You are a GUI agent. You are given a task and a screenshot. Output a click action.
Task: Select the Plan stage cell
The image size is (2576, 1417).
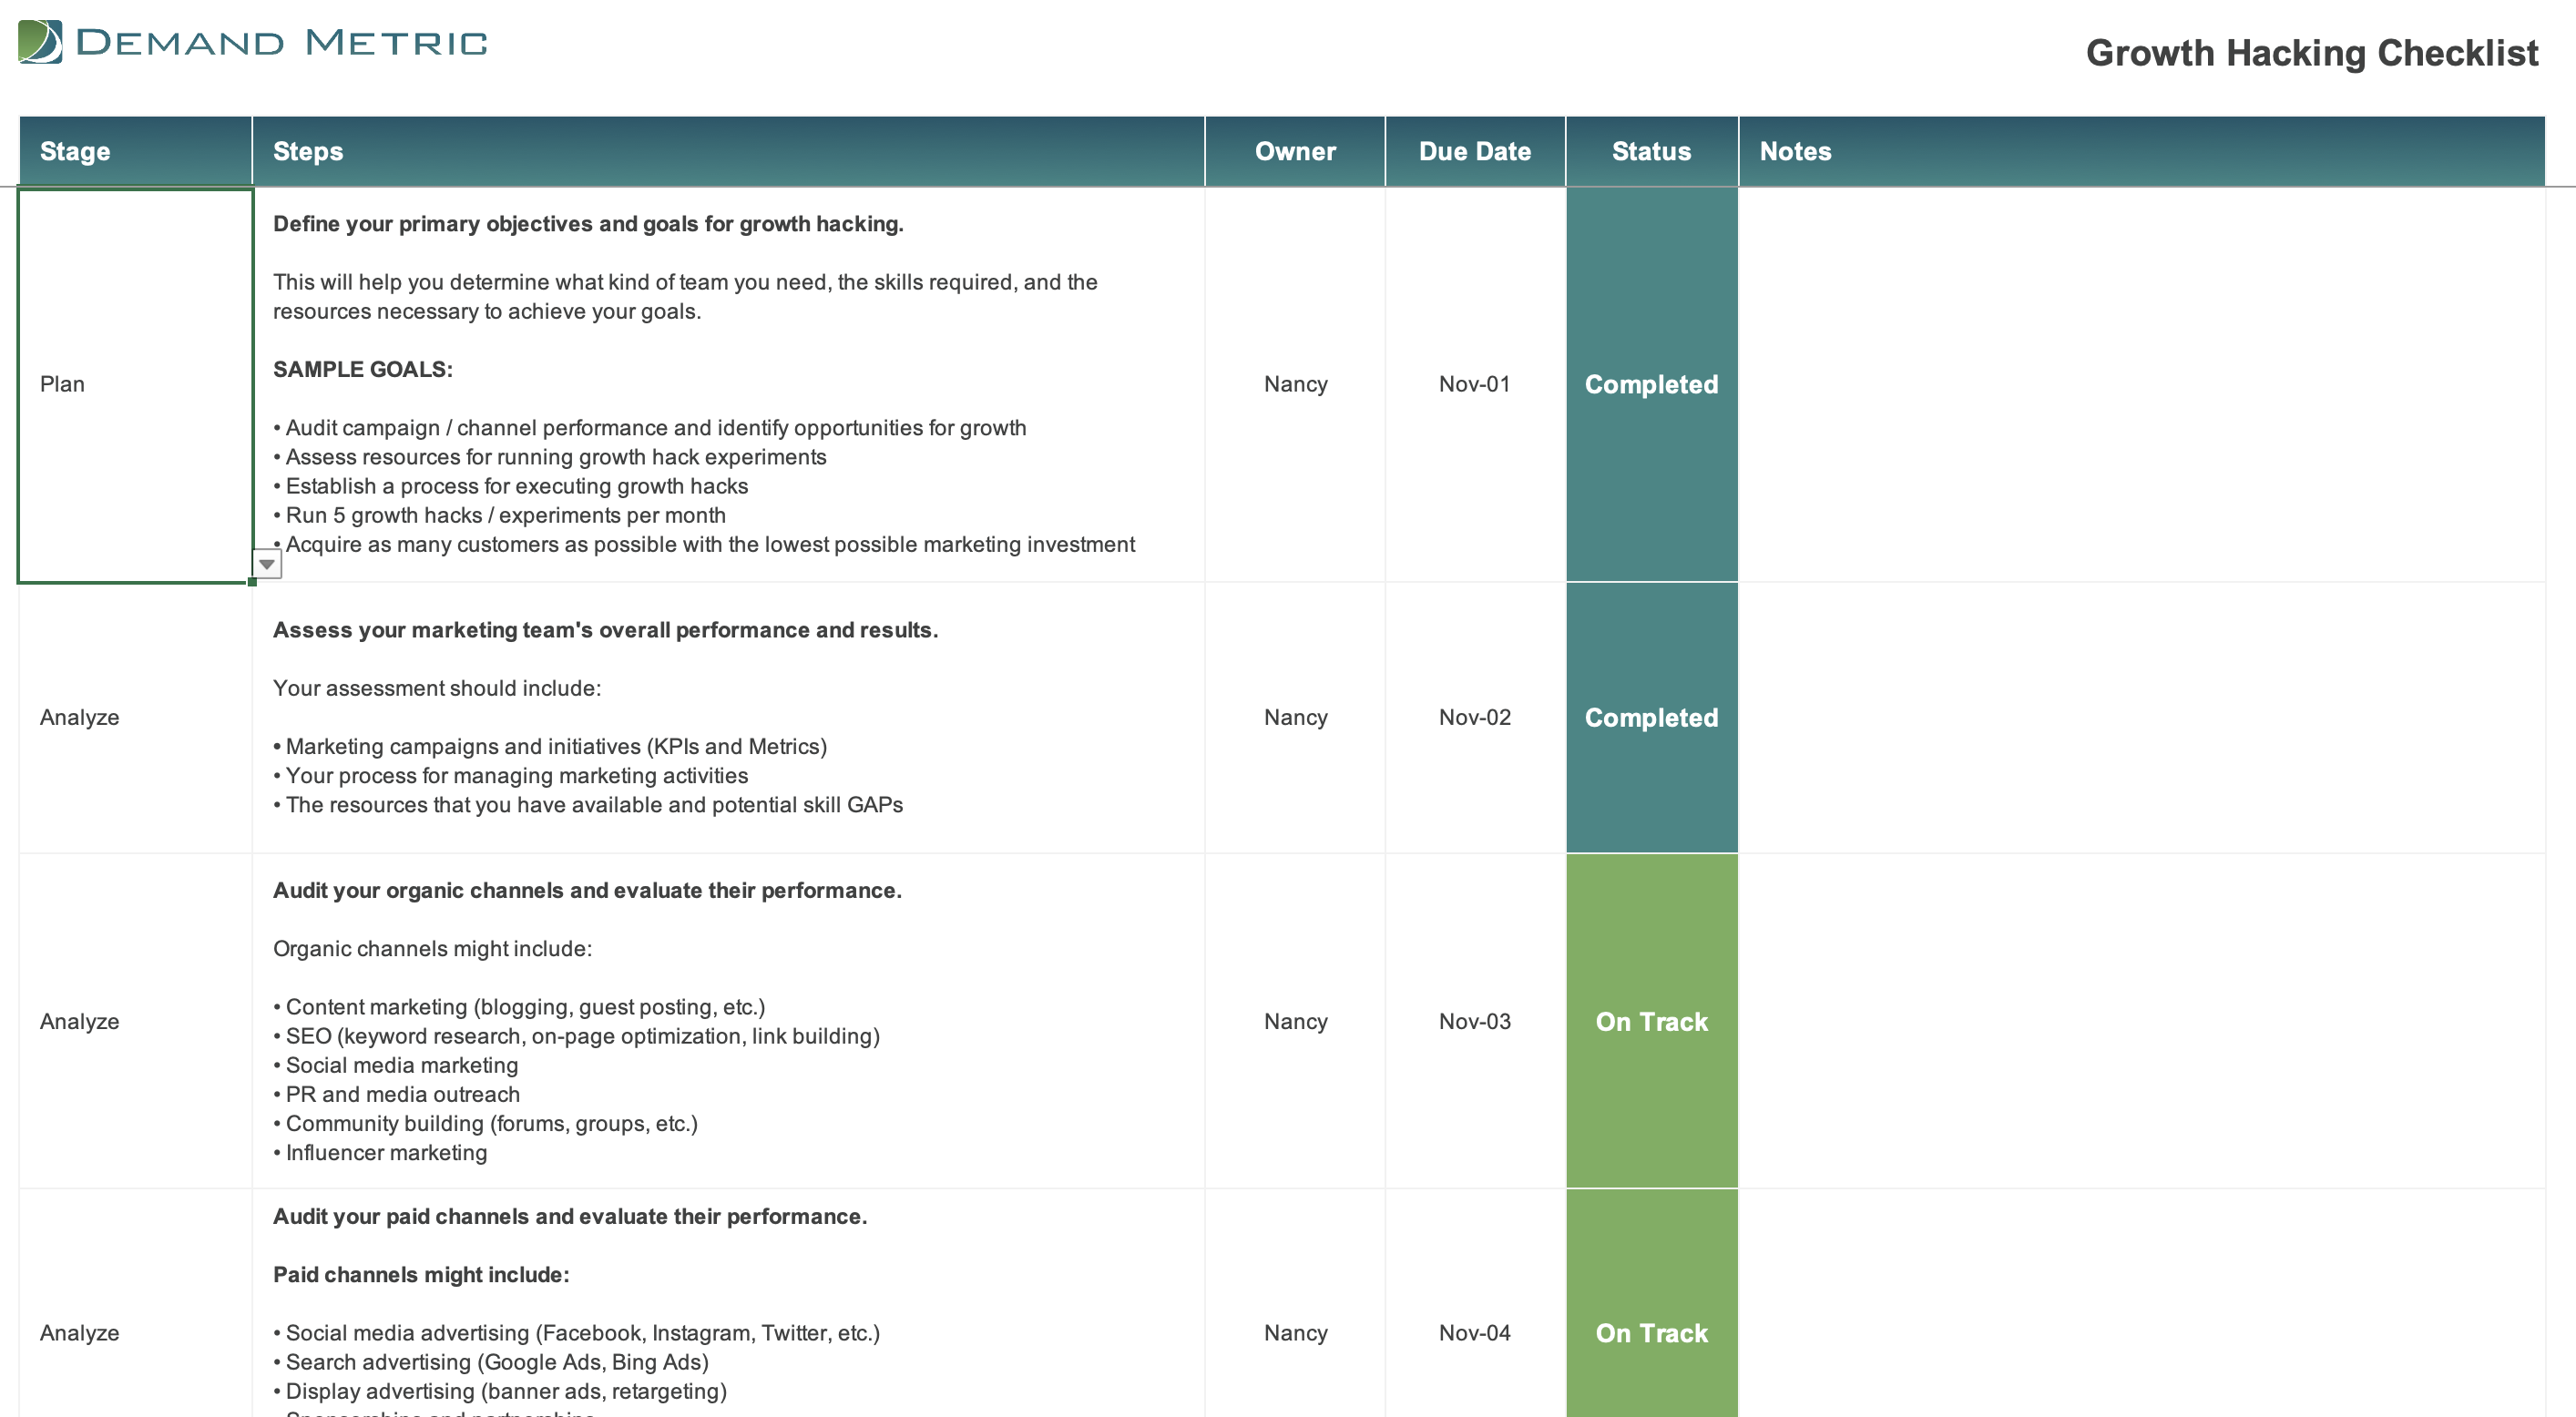coord(135,385)
